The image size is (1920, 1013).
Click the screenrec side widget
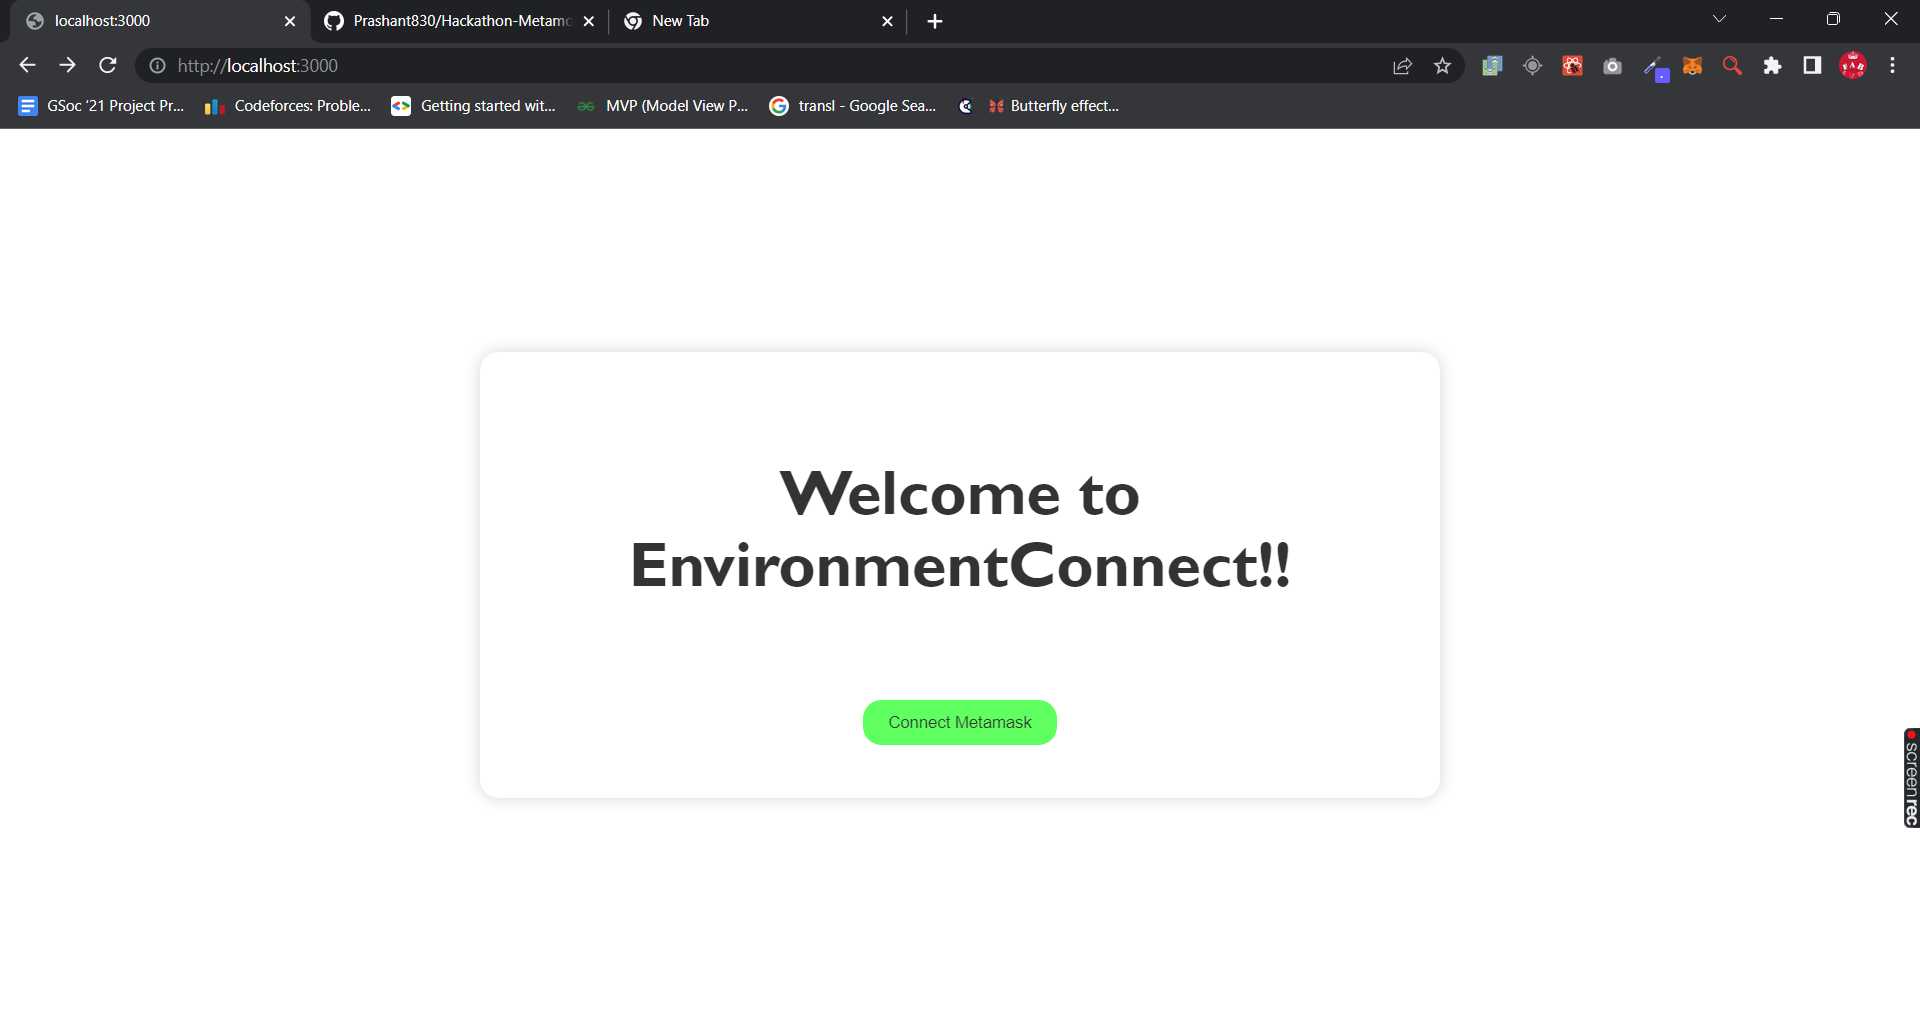click(x=1911, y=778)
